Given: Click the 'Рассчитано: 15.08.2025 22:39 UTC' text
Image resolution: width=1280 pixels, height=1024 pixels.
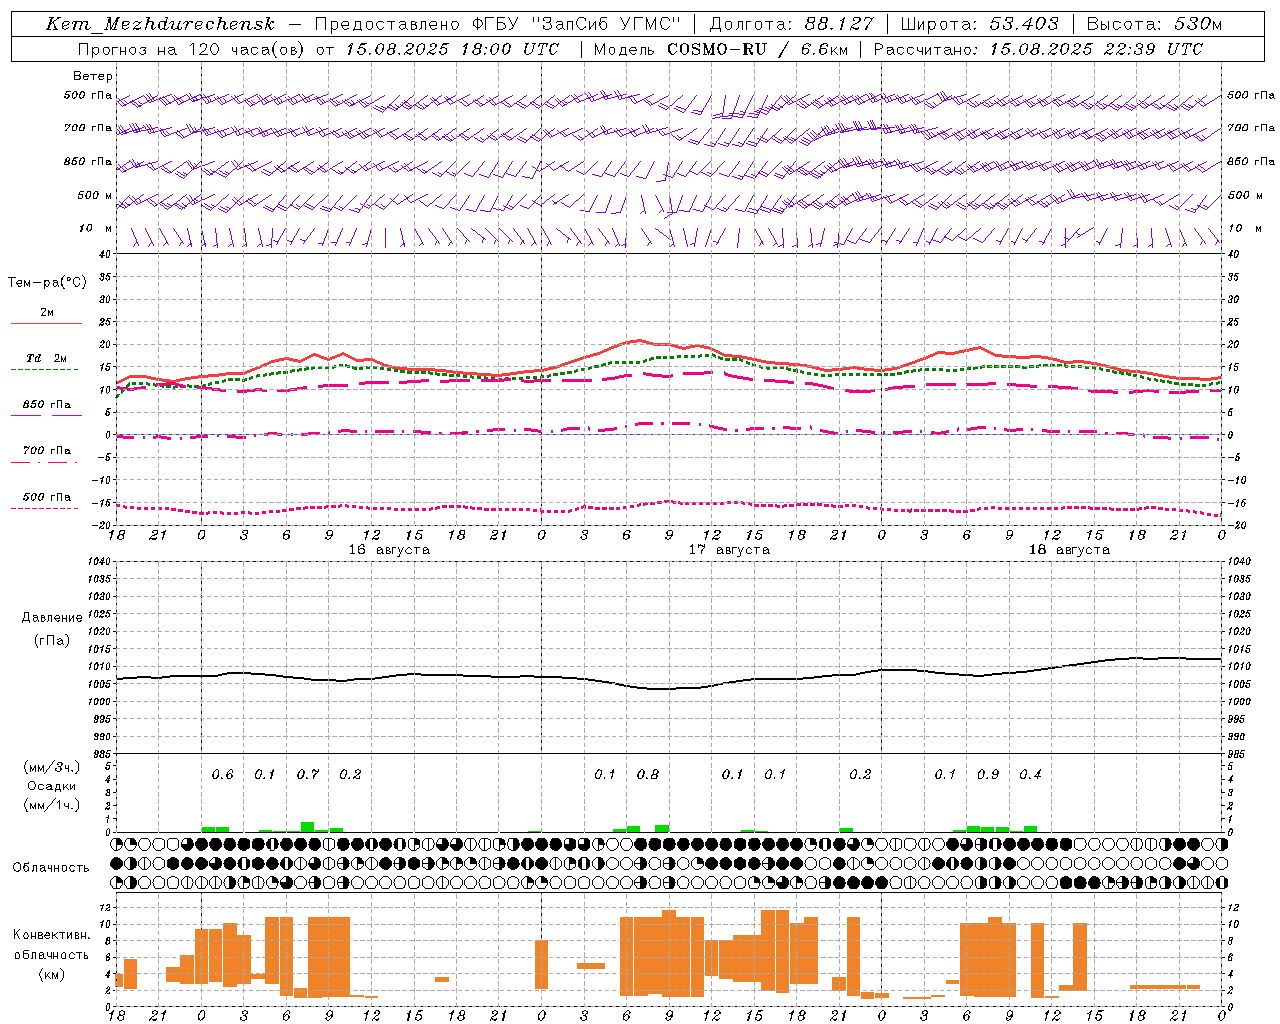Looking at the screenshot, I should [x=1038, y=49].
